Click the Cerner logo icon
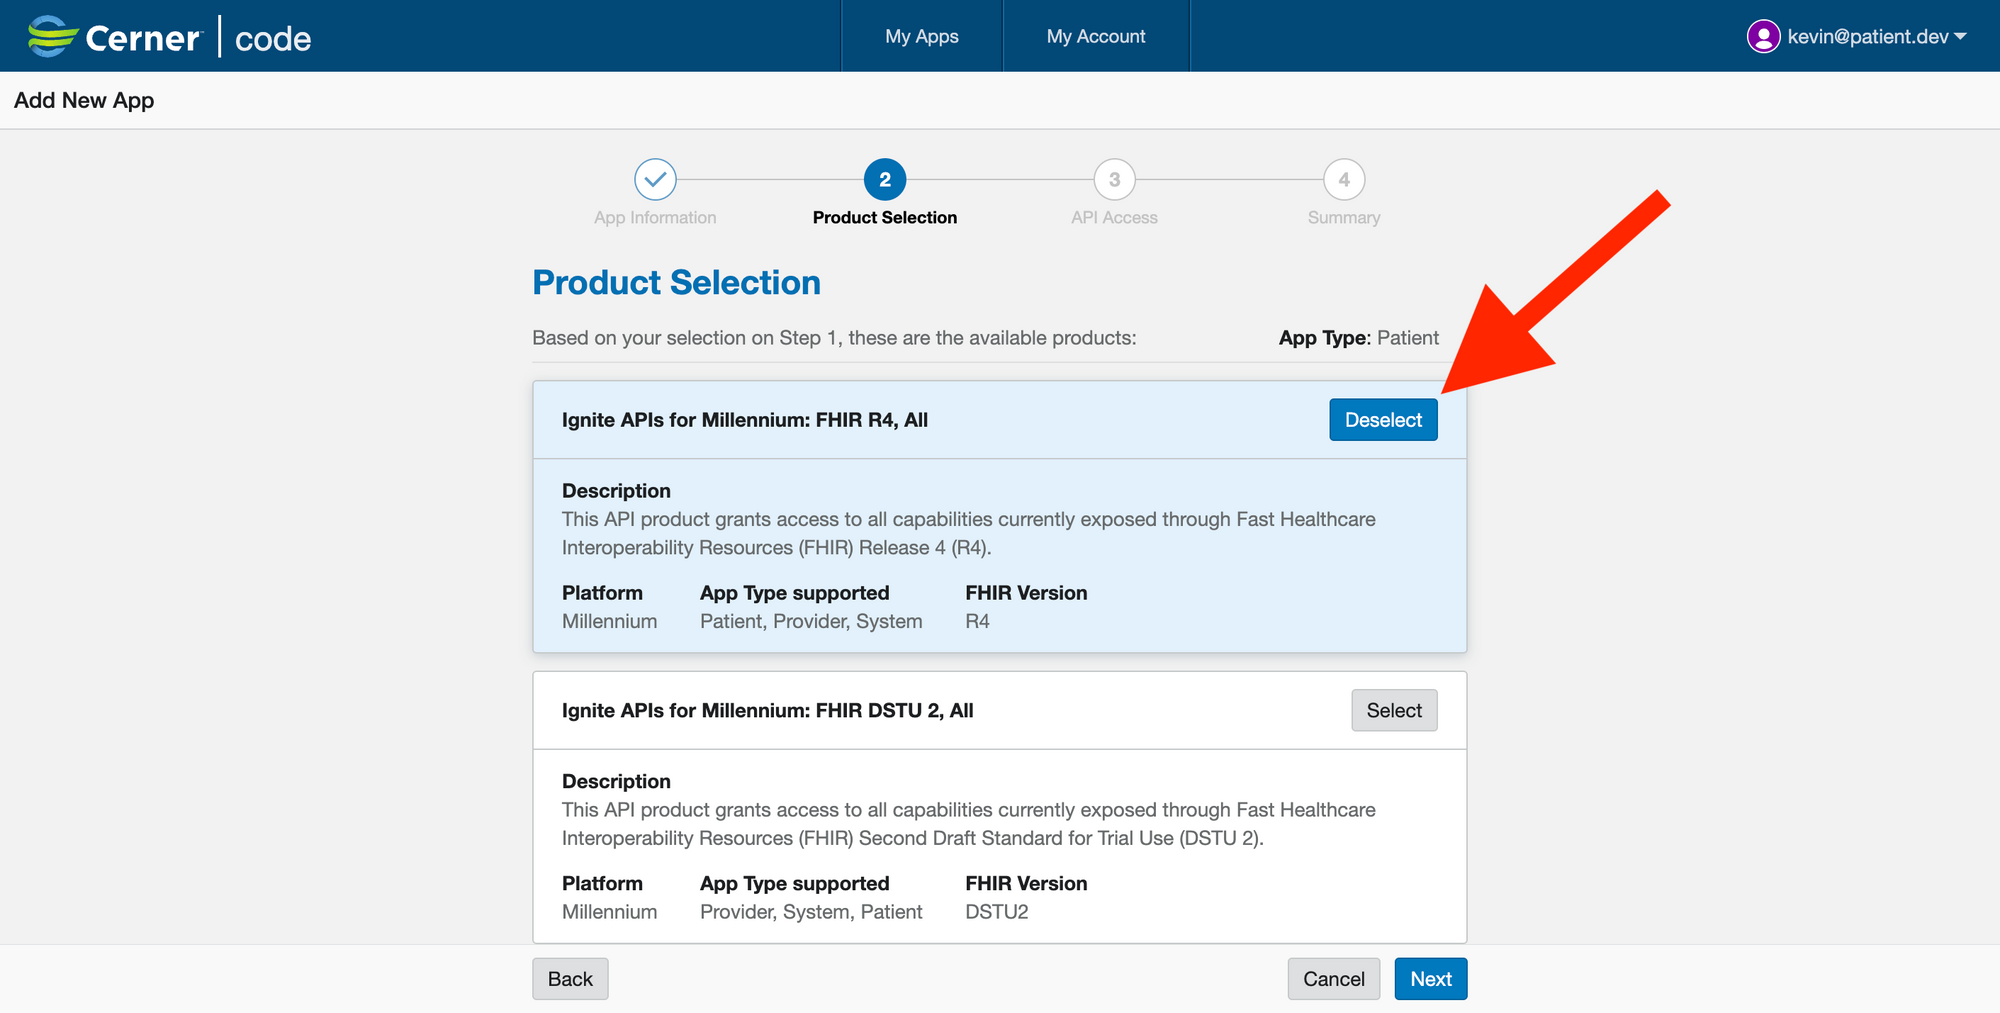The width and height of the screenshot is (2000, 1013). [x=53, y=37]
